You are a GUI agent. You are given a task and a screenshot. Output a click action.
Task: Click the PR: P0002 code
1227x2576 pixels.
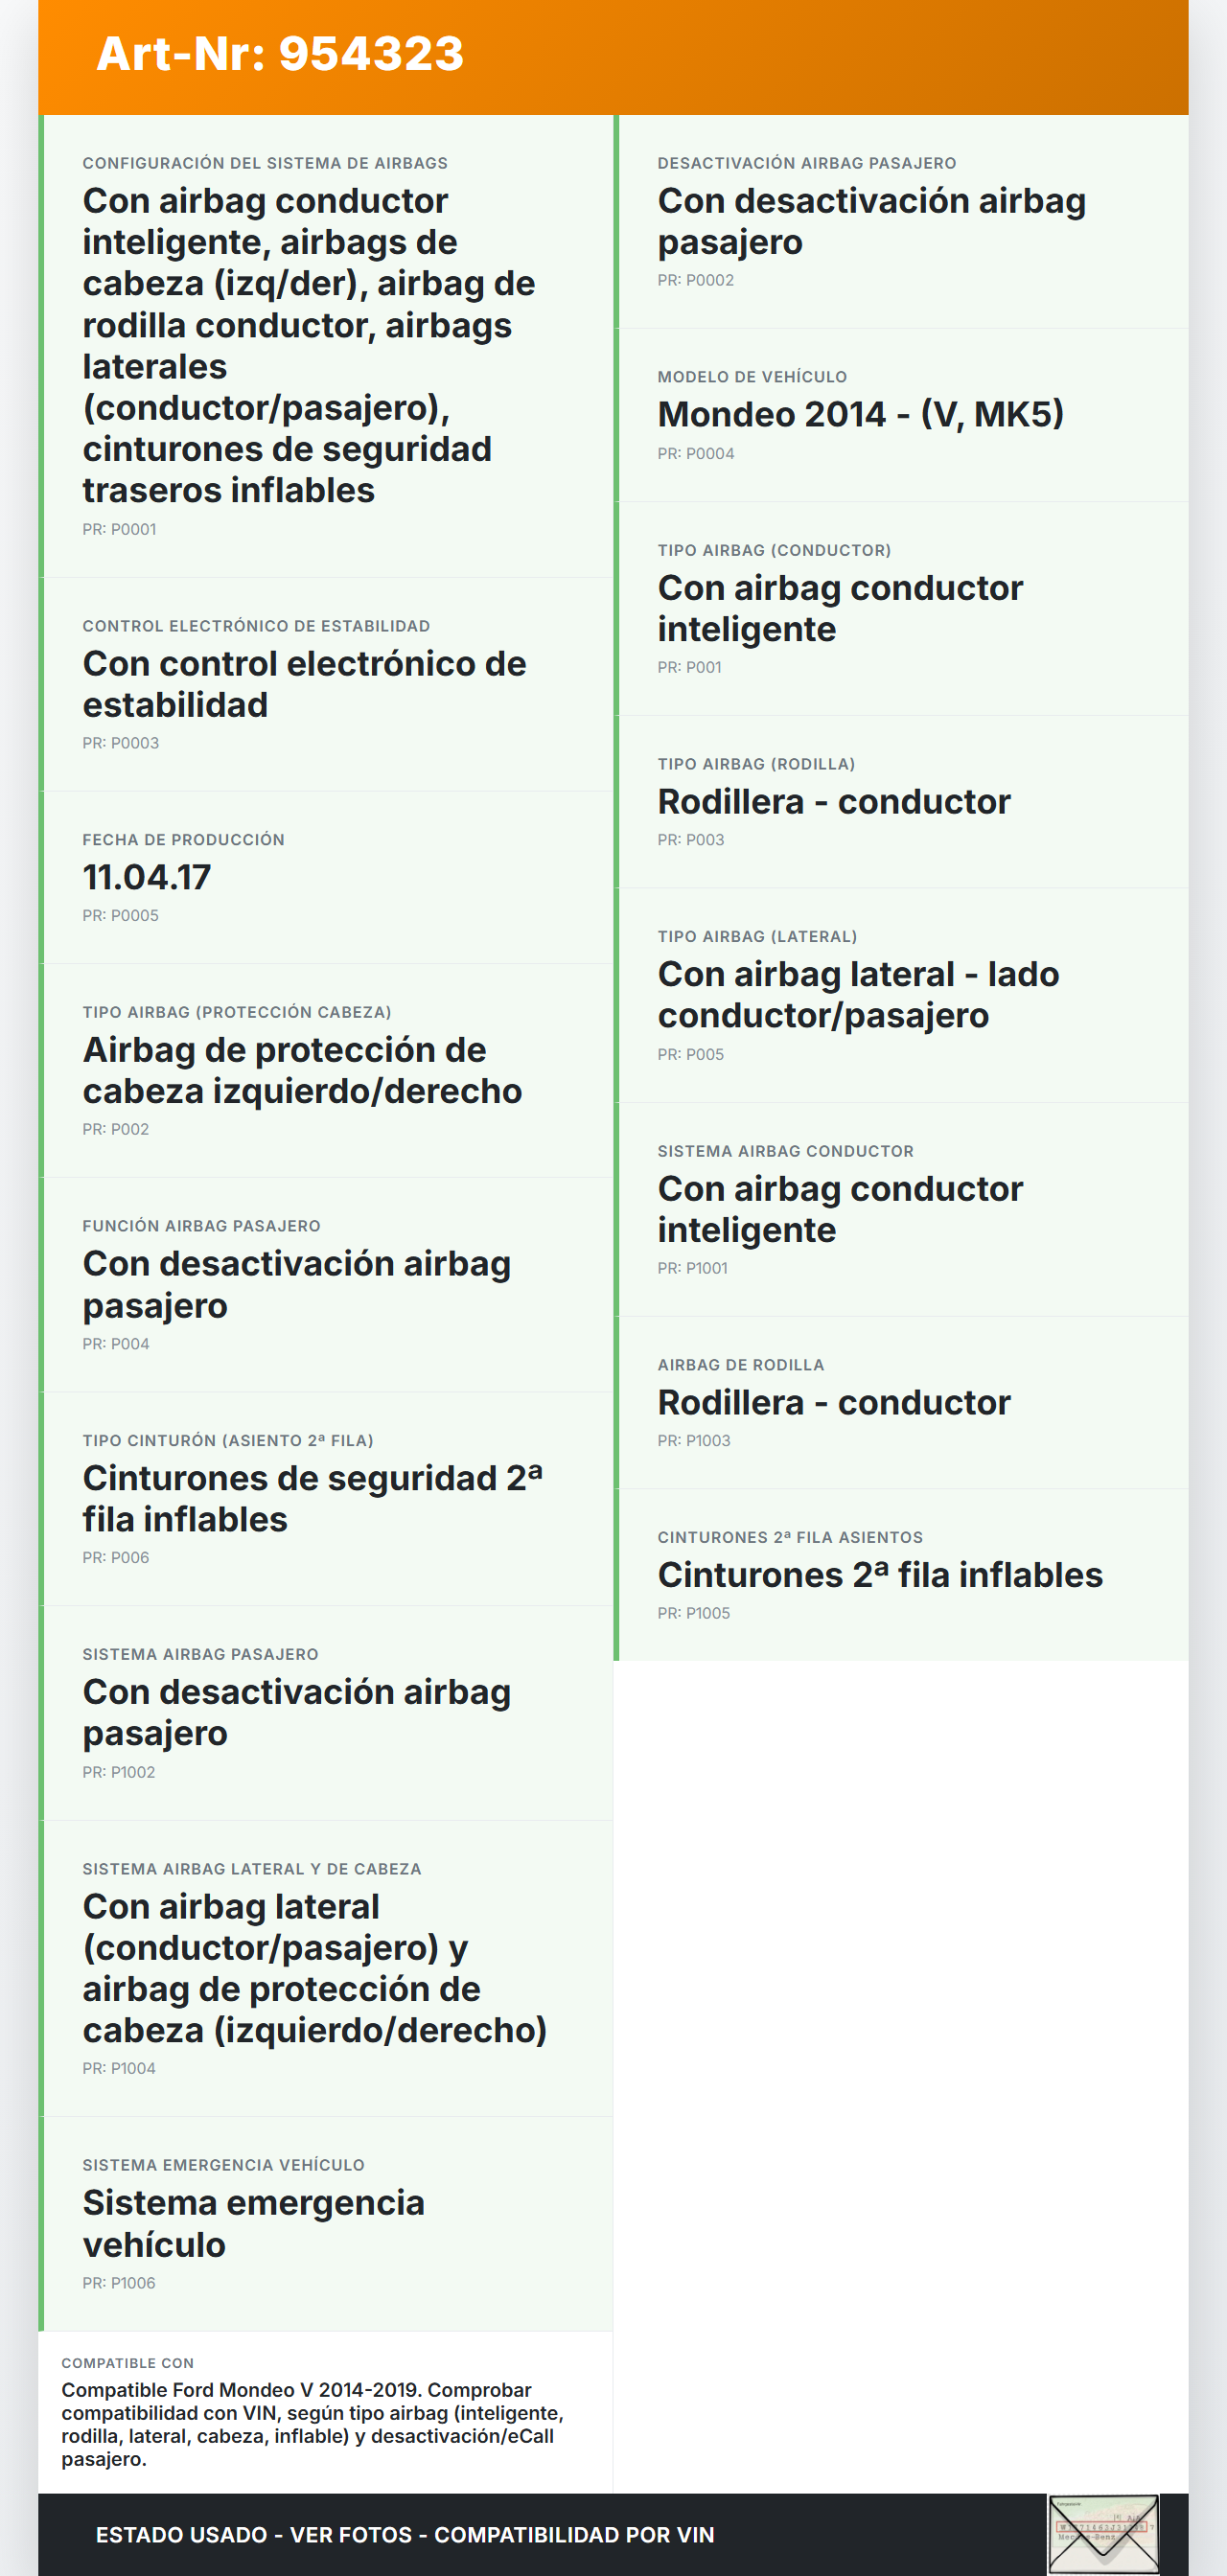point(695,280)
